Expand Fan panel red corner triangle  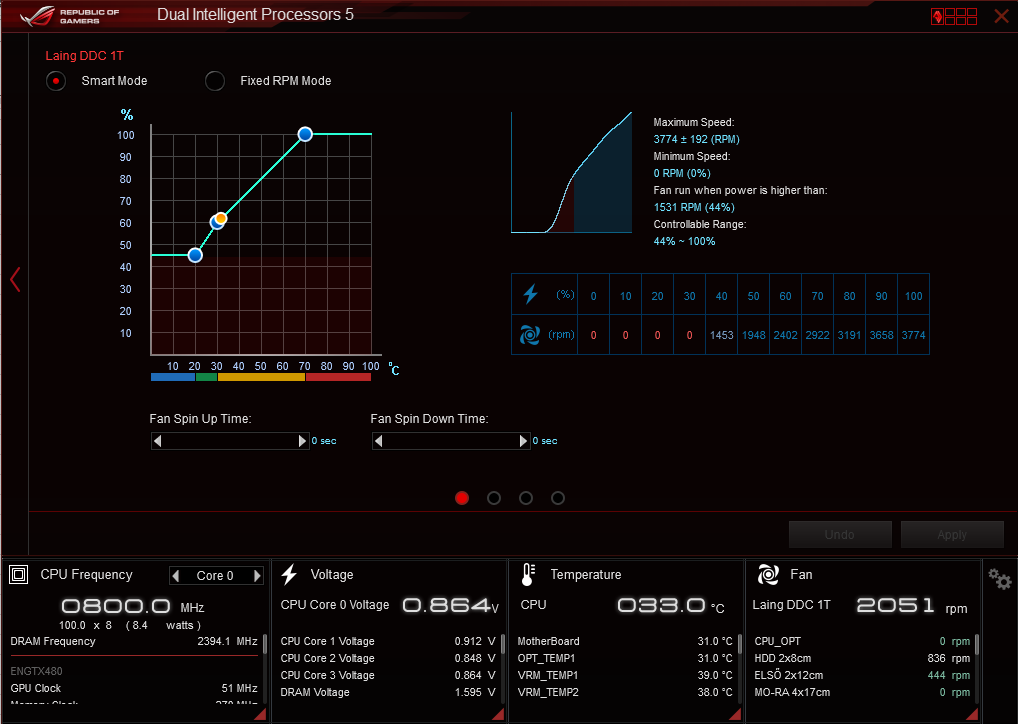point(972,714)
